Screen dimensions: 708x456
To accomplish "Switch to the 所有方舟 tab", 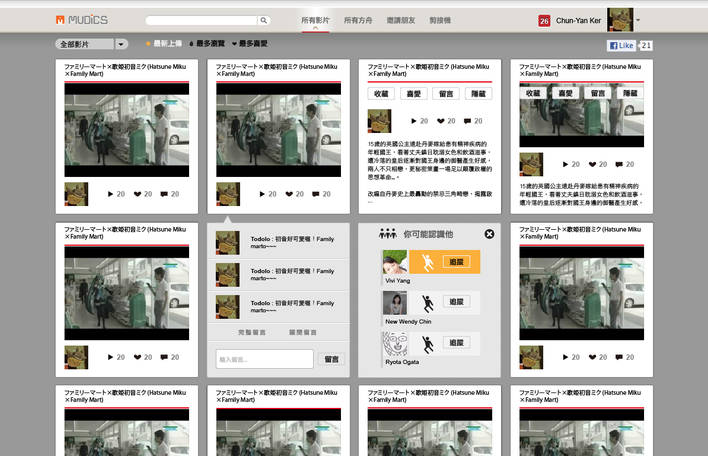I will [358, 20].
